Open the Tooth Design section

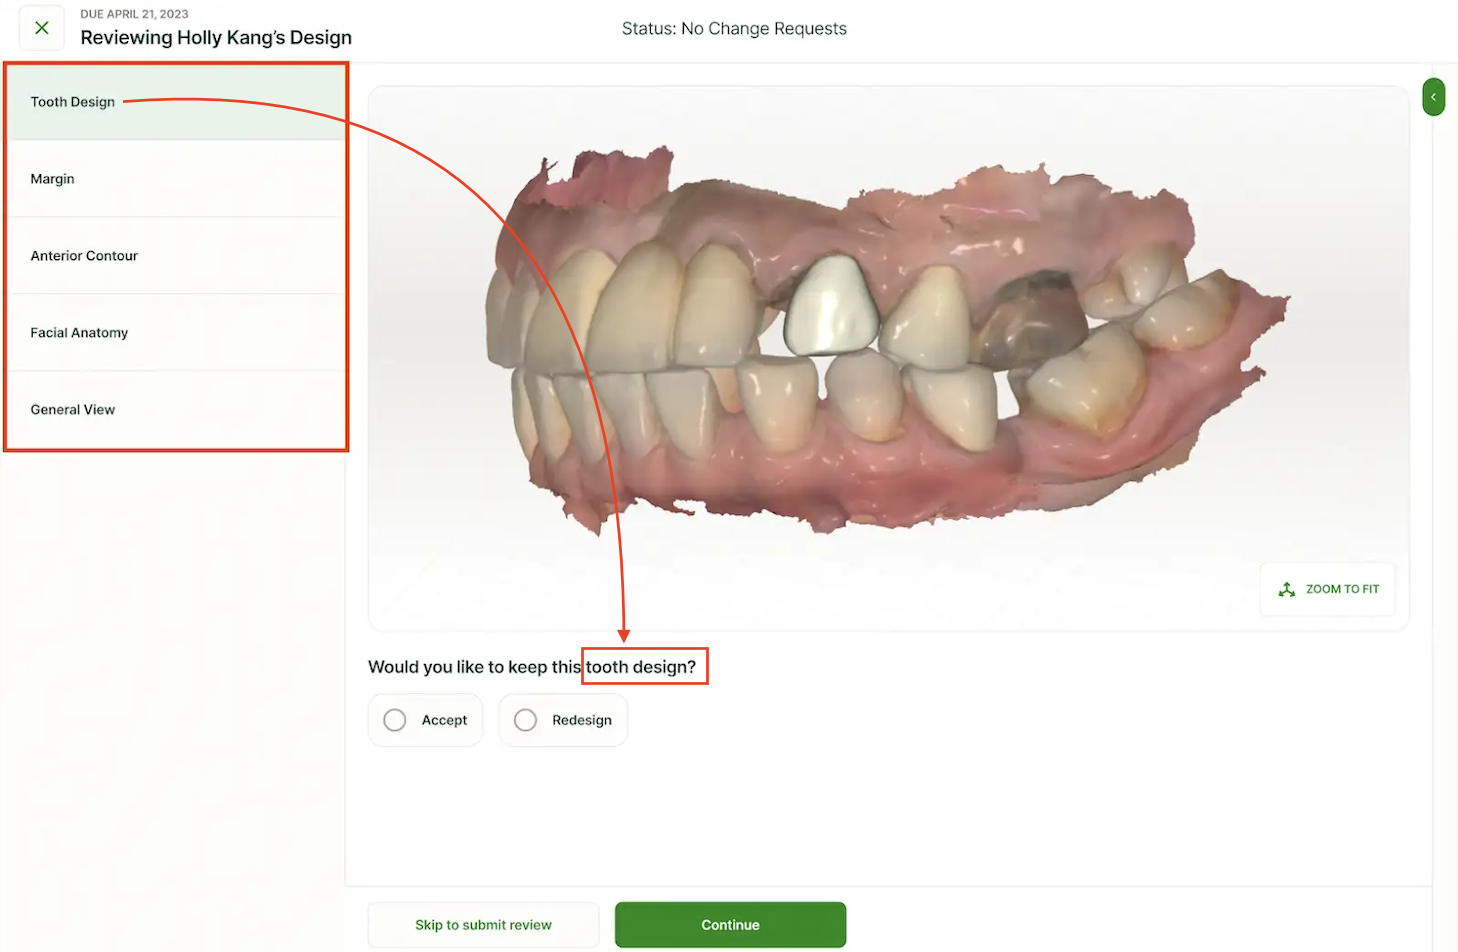73,102
